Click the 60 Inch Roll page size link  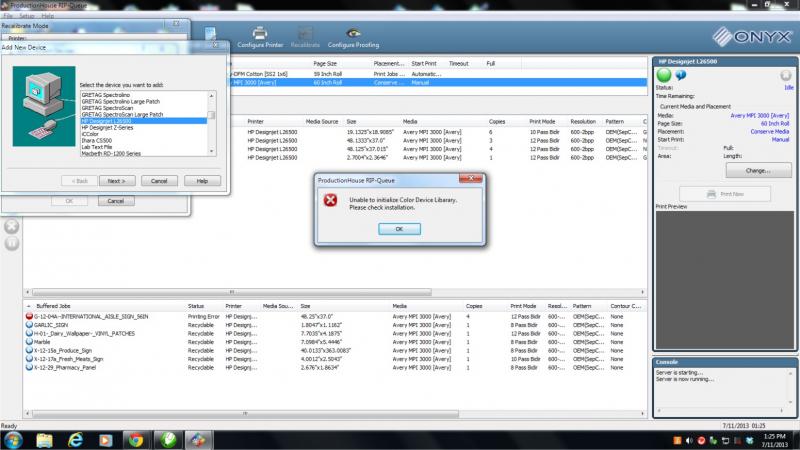774,123
